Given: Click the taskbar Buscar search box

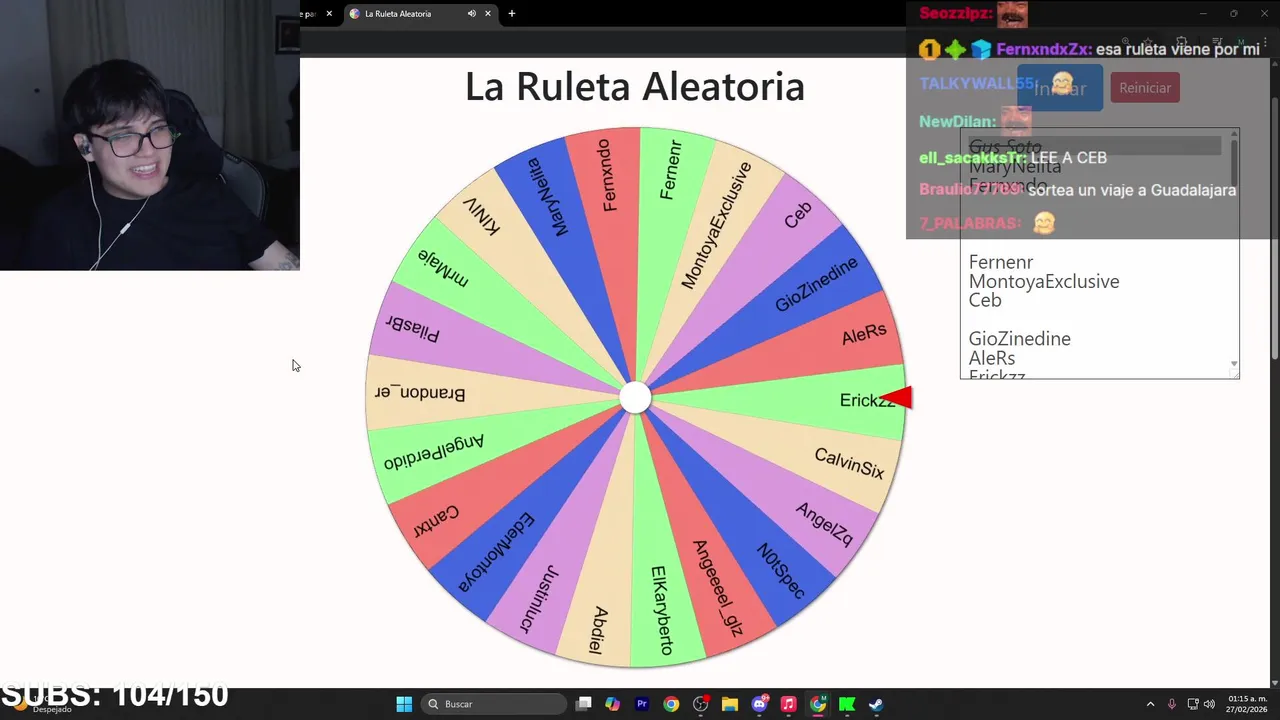Looking at the screenshot, I should click(494, 704).
